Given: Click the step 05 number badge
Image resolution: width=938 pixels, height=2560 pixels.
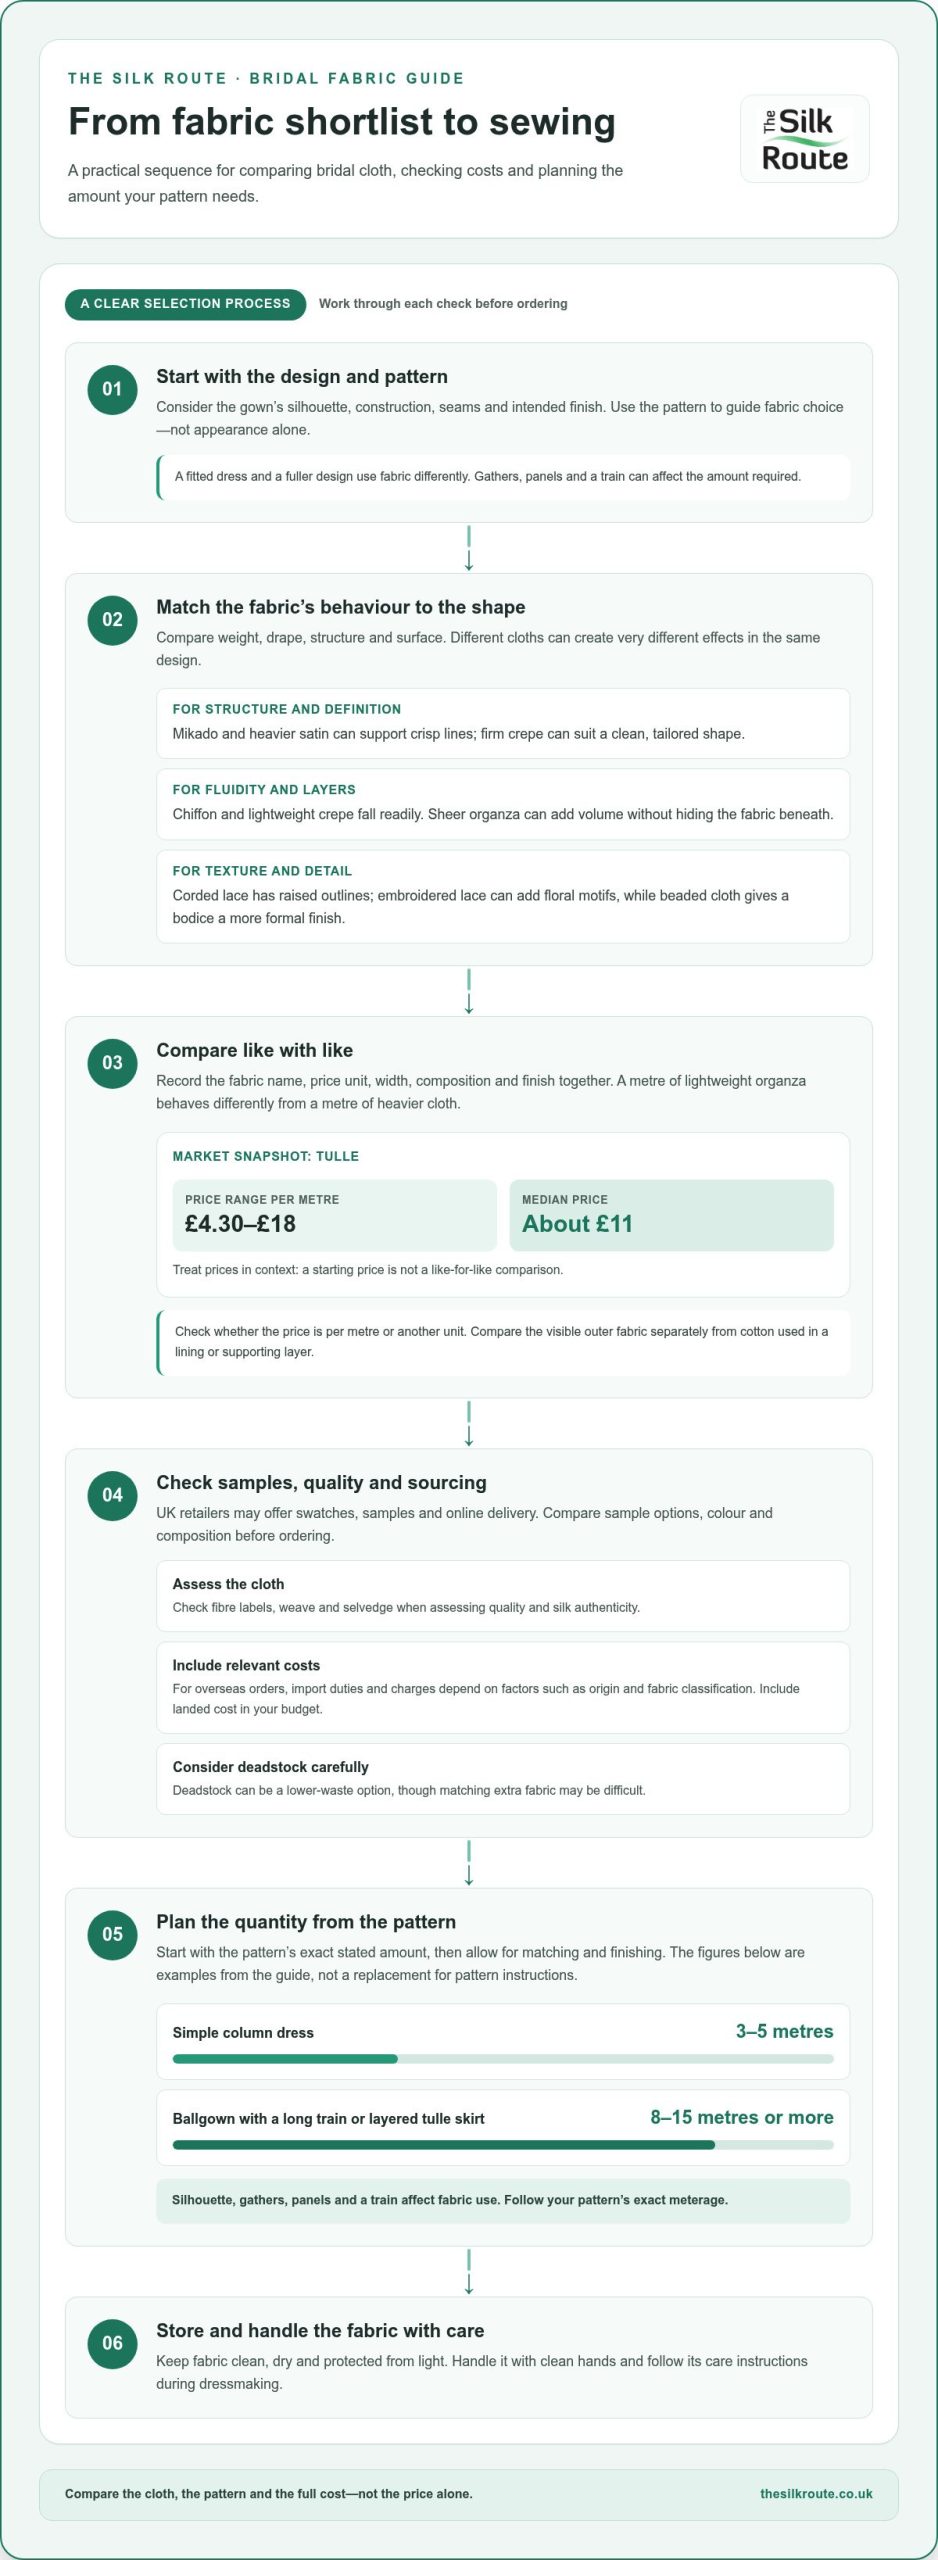Looking at the screenshot, I should coord(112,1934).
